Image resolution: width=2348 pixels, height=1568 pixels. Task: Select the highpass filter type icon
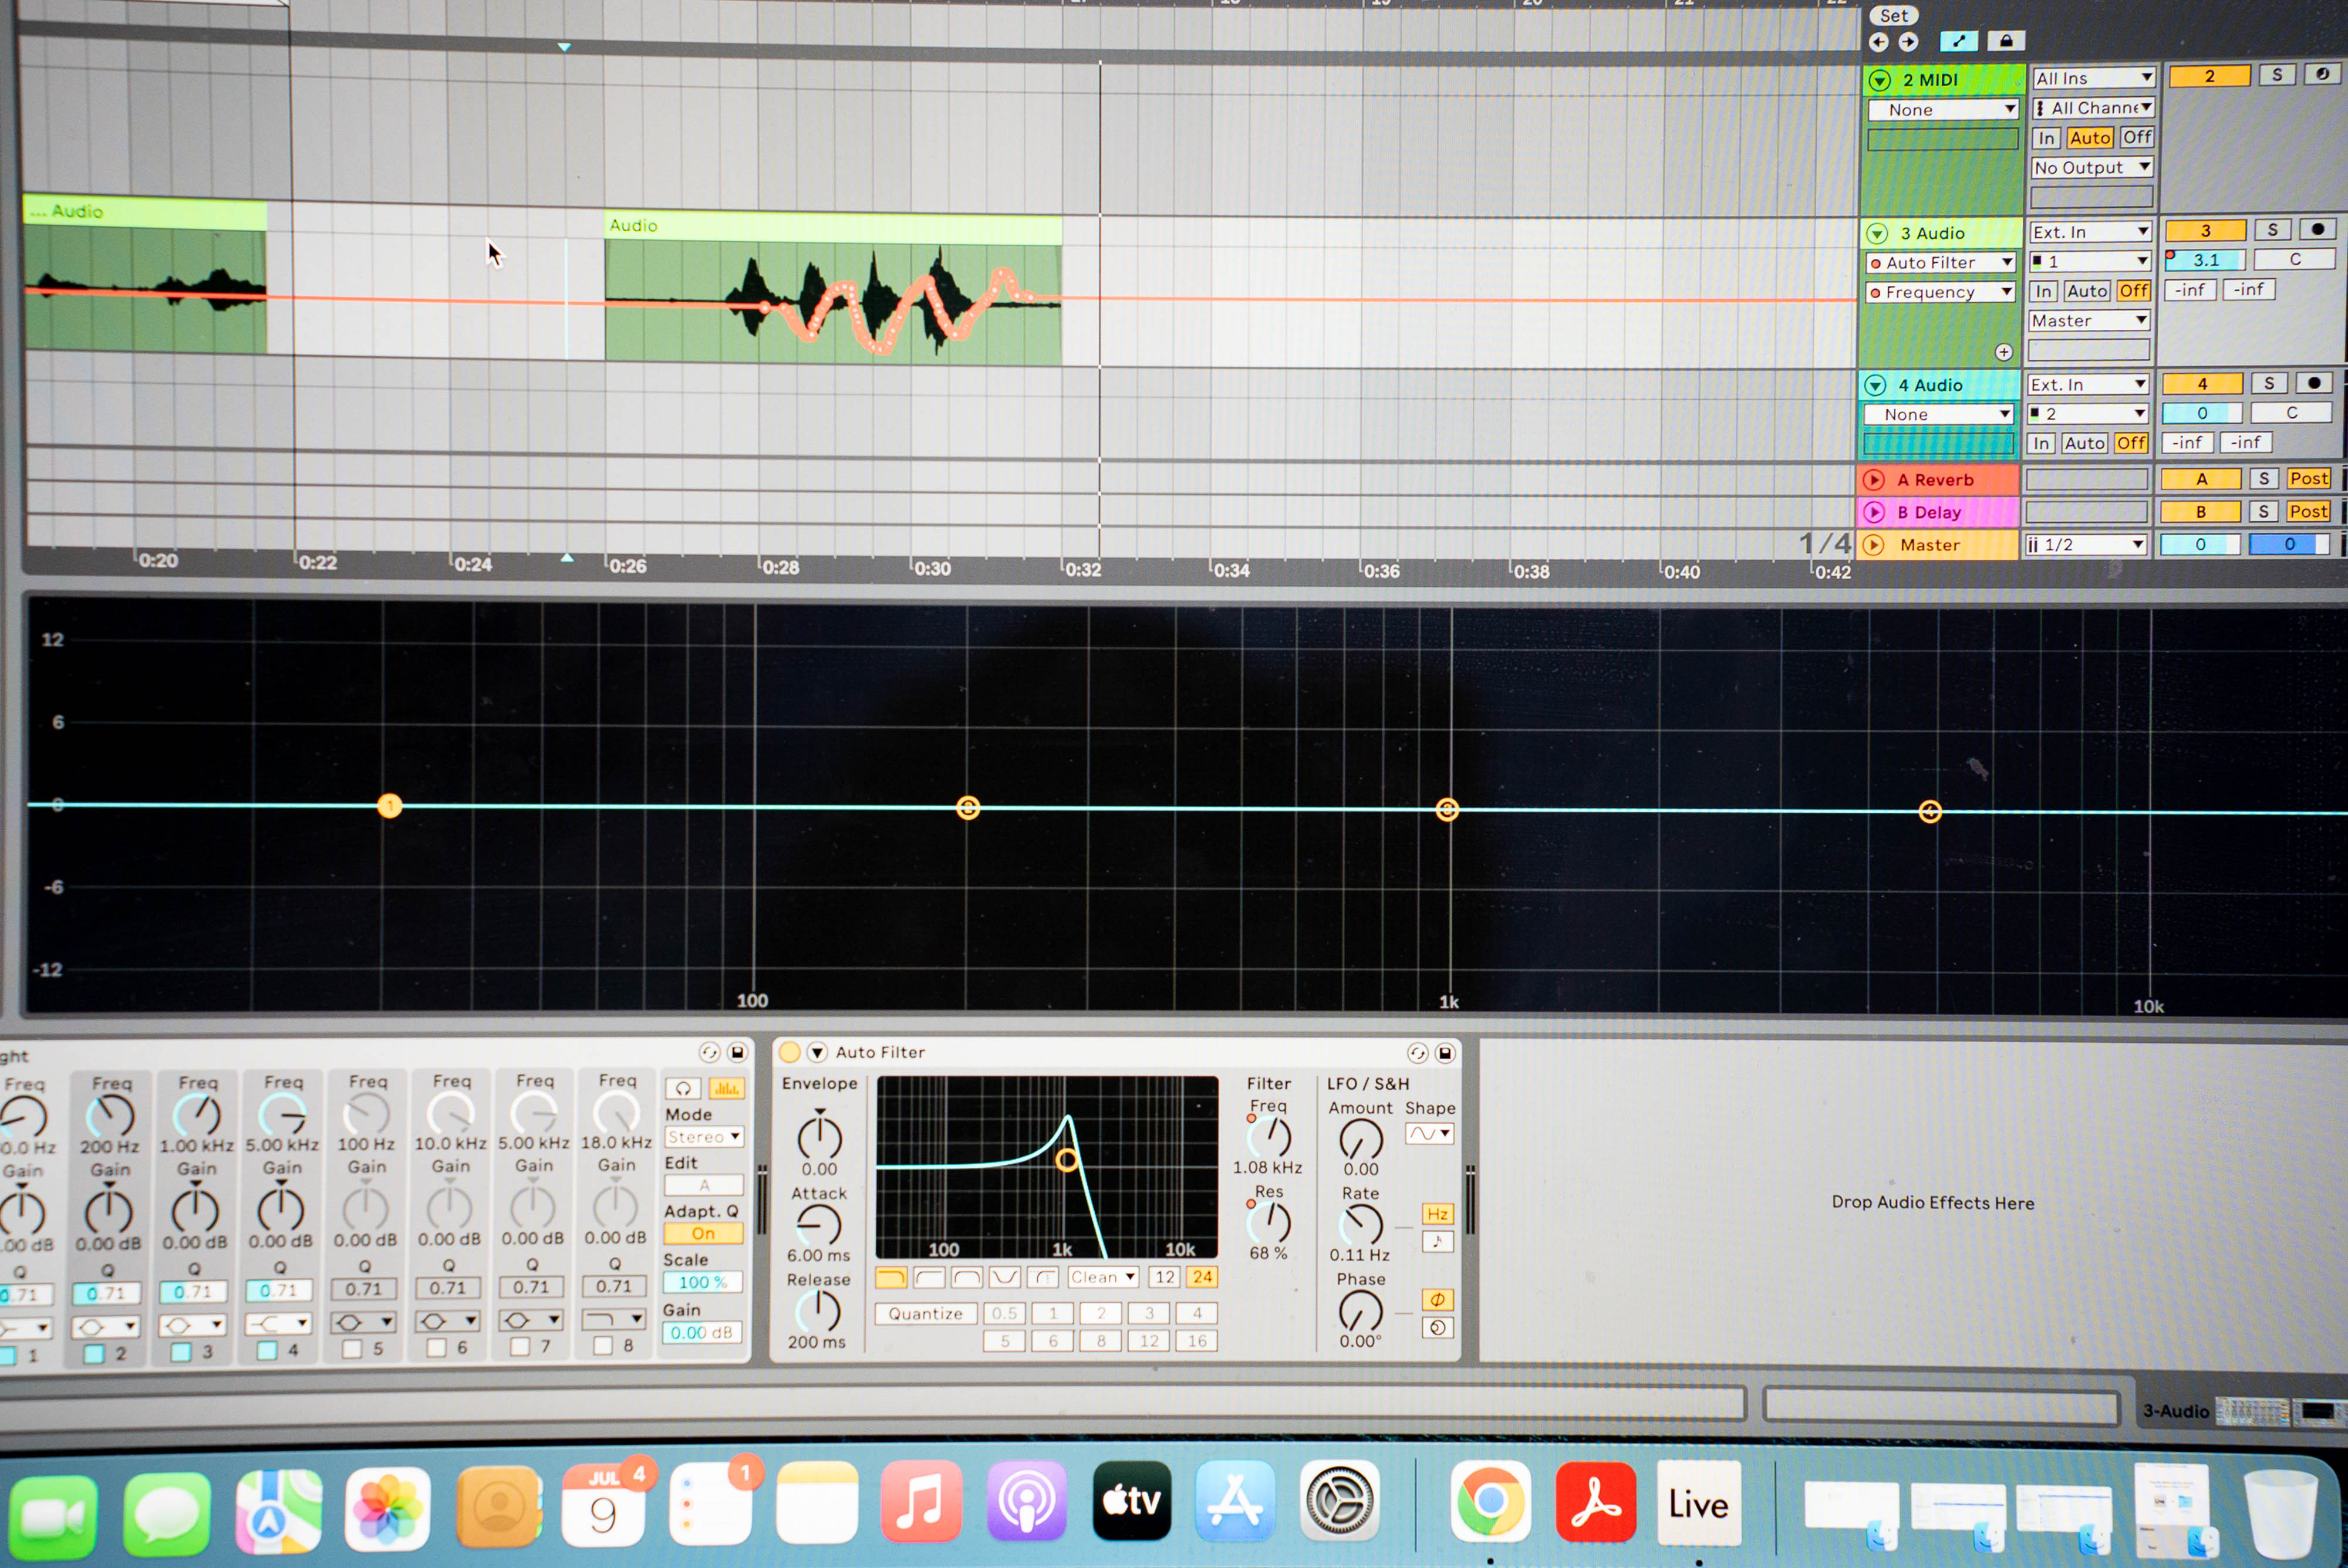point(929,1277)
